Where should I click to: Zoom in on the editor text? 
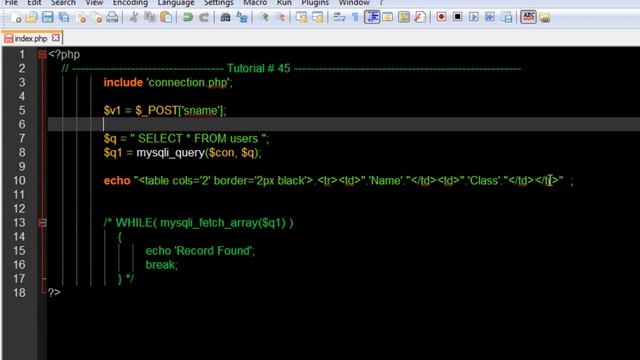(x=264, y=18)
